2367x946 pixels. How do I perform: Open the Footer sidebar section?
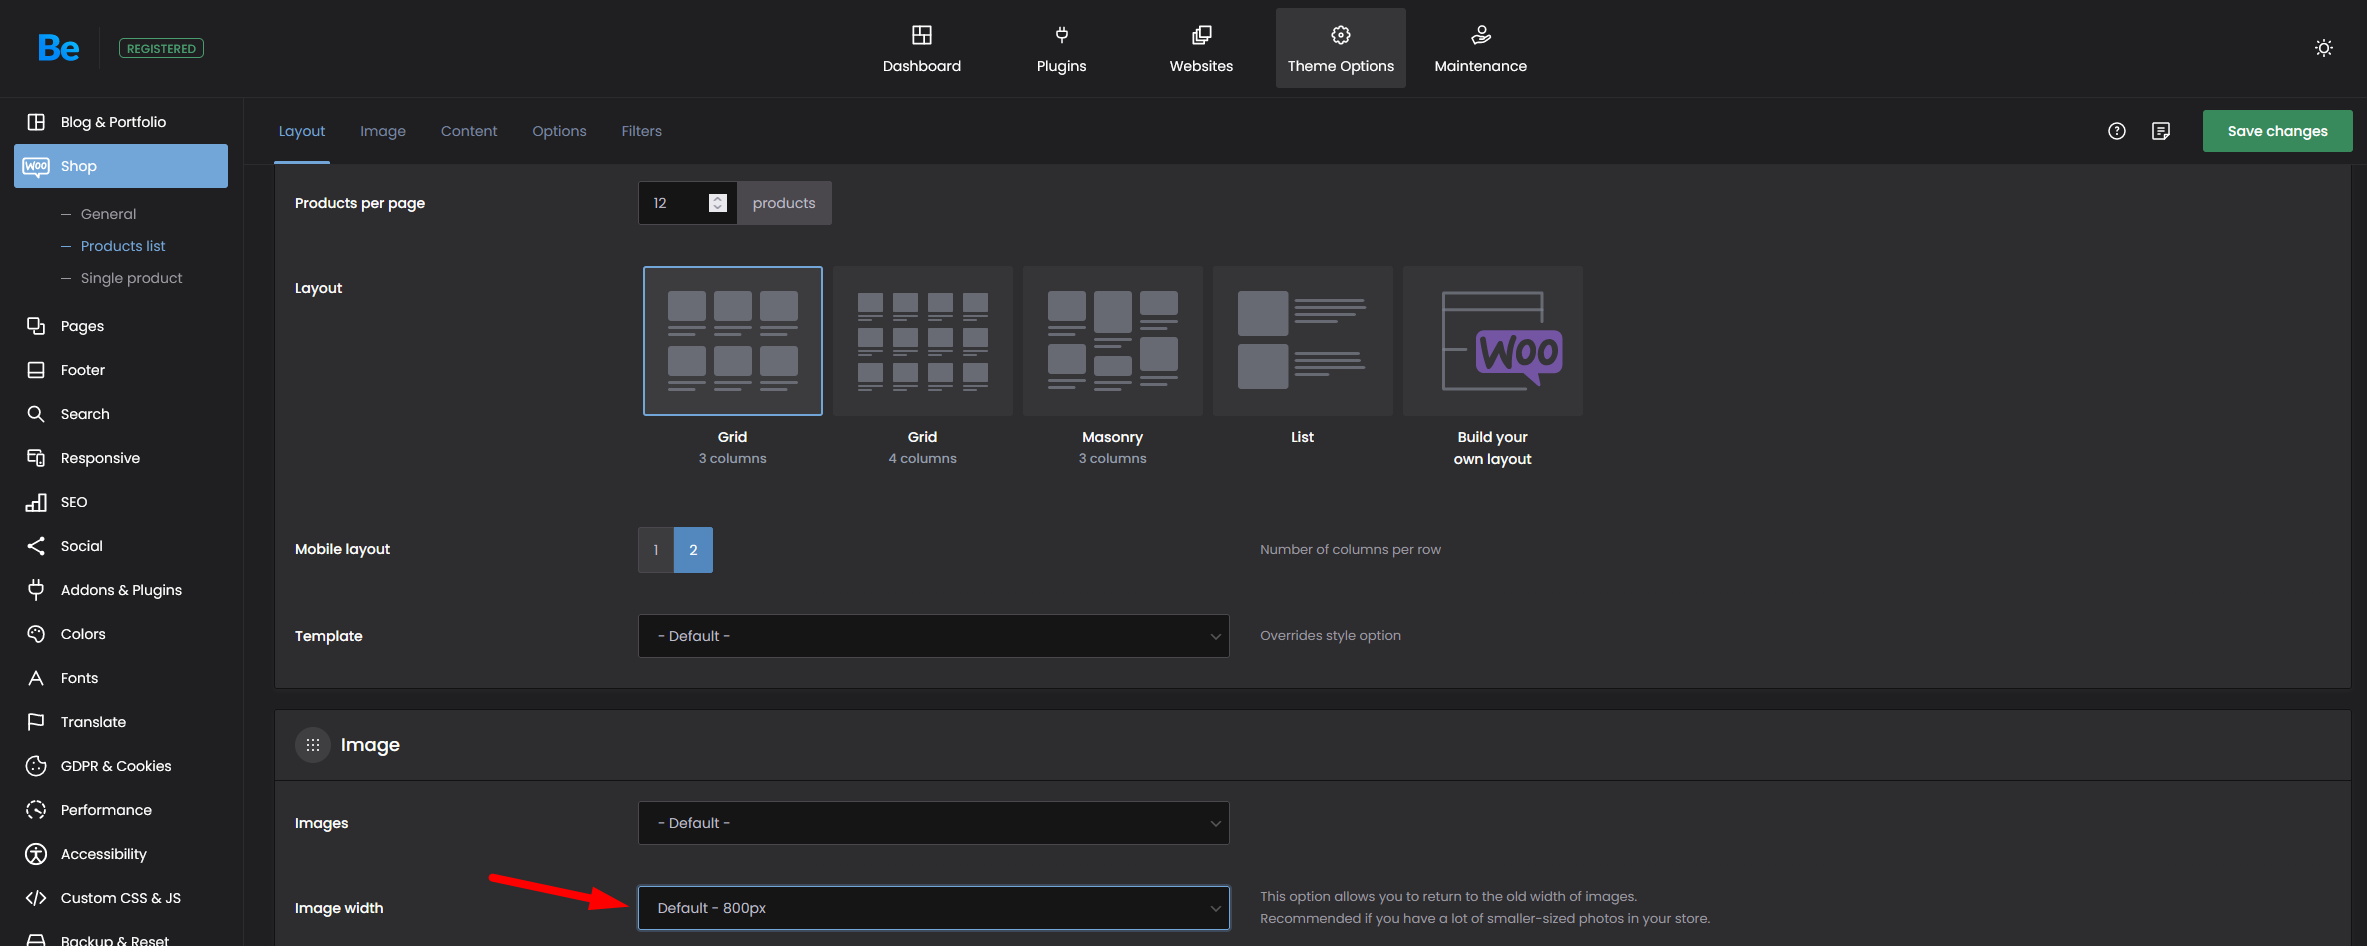point(121,370)
